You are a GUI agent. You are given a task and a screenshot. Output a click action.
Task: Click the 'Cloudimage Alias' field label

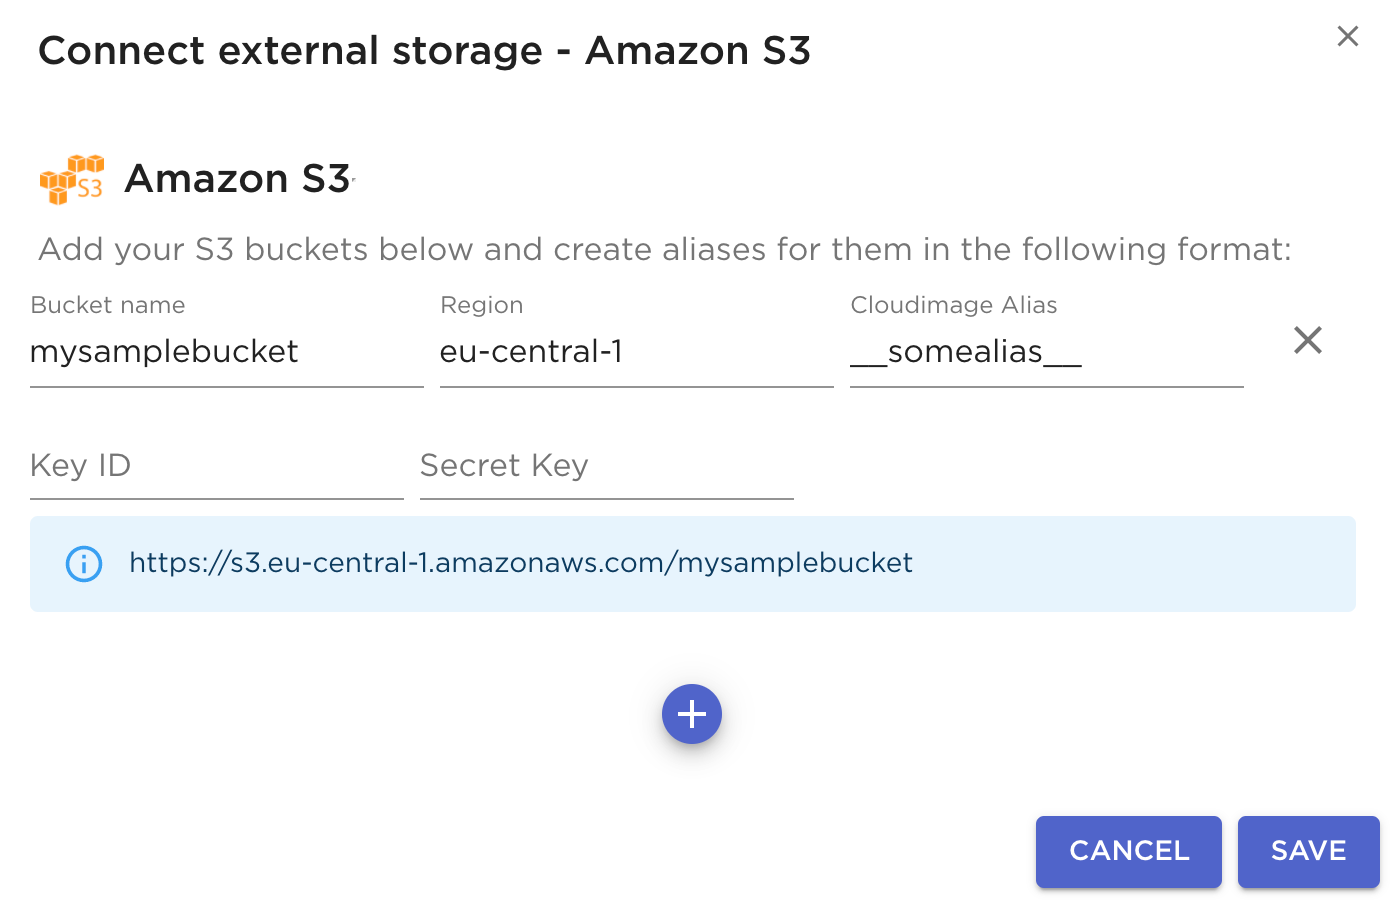953,305
